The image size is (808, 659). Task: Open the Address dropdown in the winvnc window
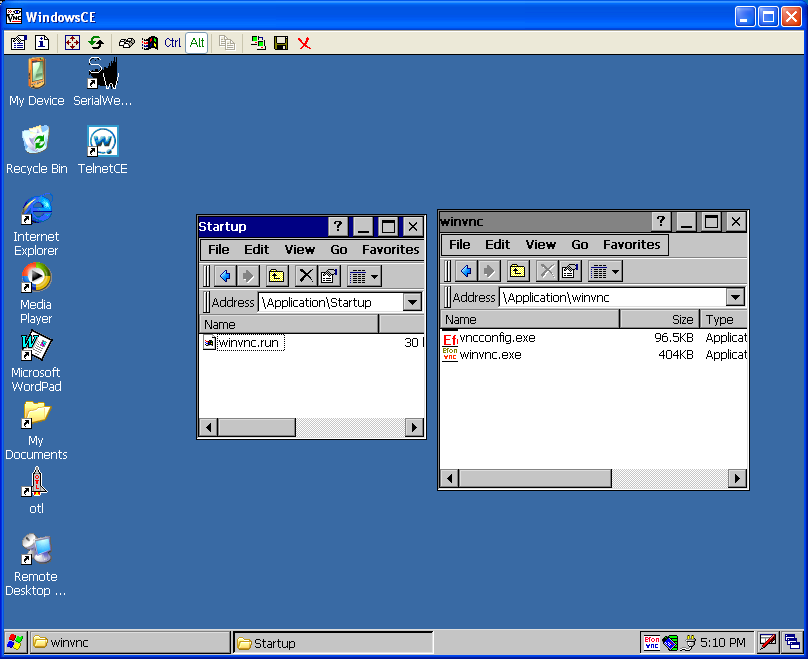coord(735,296)
